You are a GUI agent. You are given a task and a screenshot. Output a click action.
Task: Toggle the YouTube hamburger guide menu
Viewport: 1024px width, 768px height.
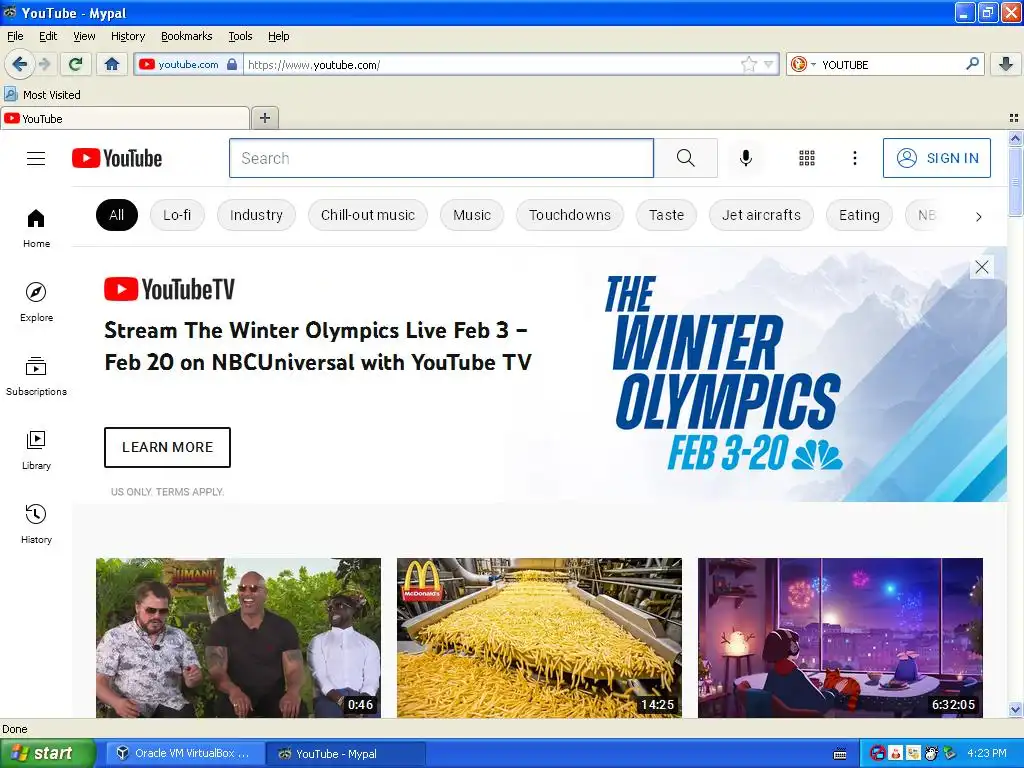coord(36,158)
